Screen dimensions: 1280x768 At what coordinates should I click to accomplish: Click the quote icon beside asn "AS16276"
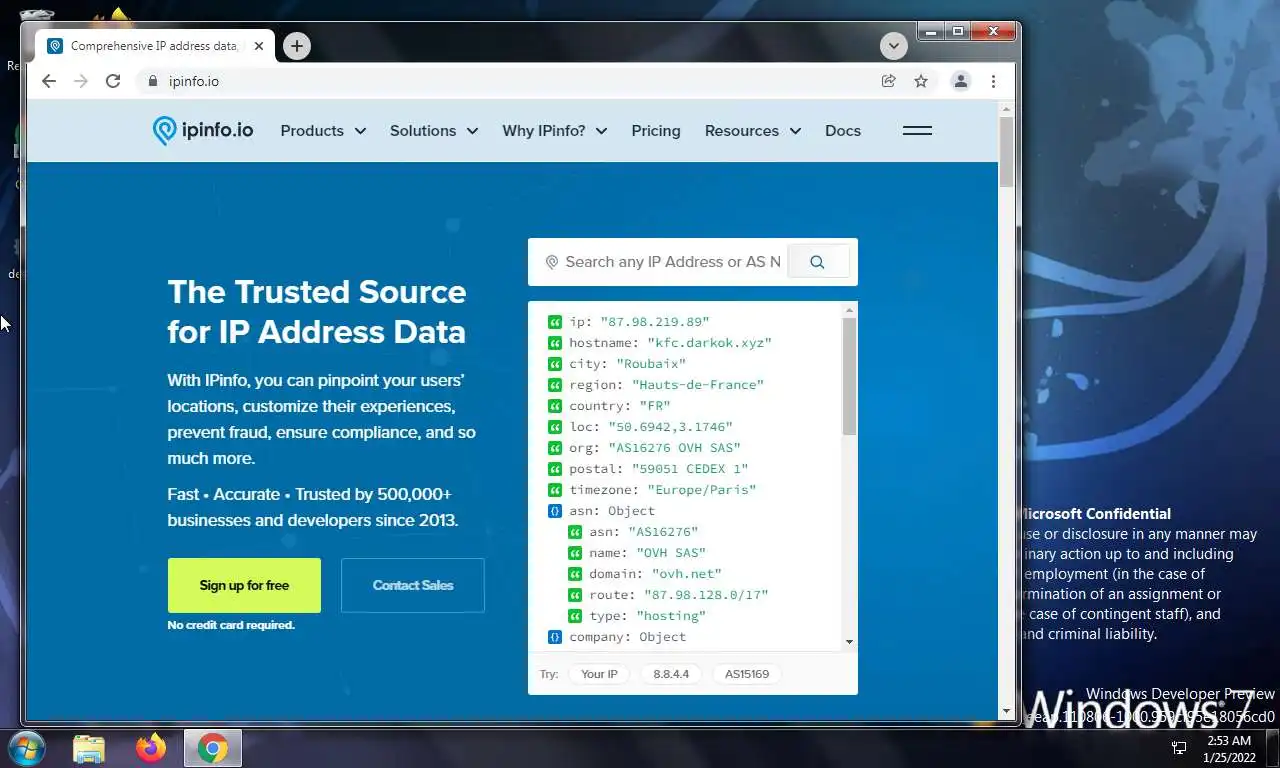coord(575,532)
